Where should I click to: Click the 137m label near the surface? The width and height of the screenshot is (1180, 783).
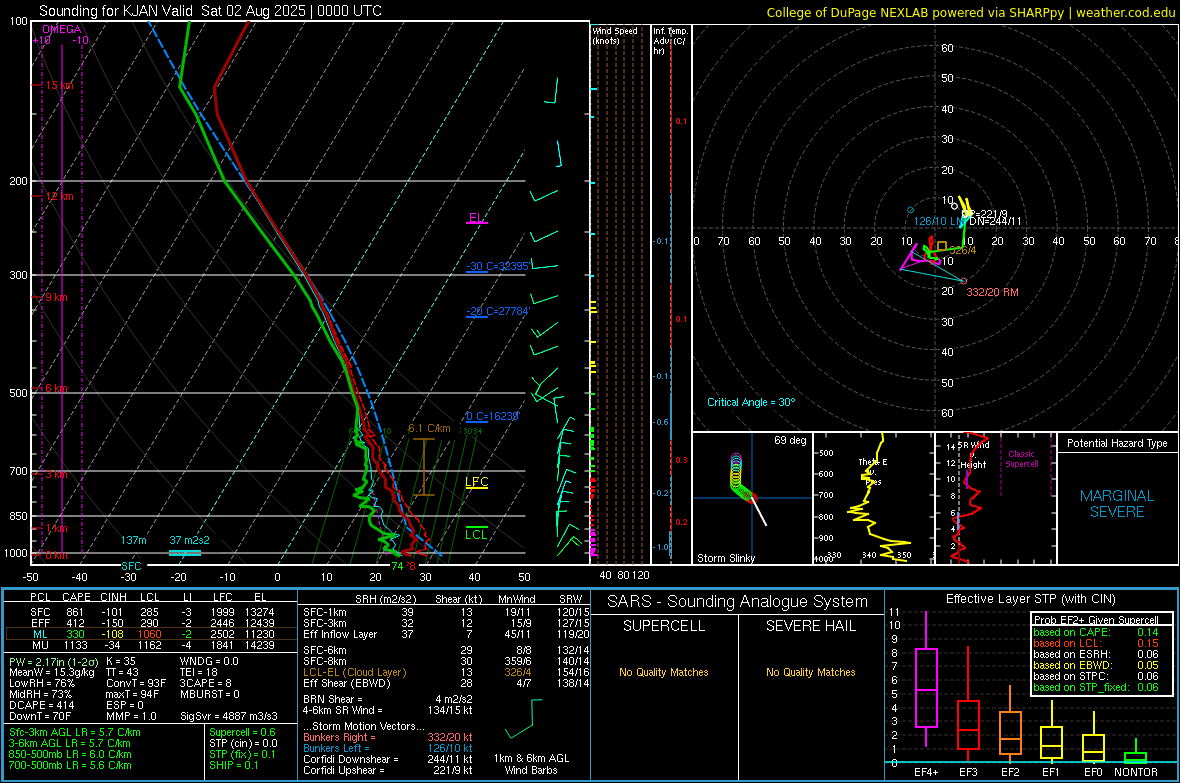[x=133, y=540]
